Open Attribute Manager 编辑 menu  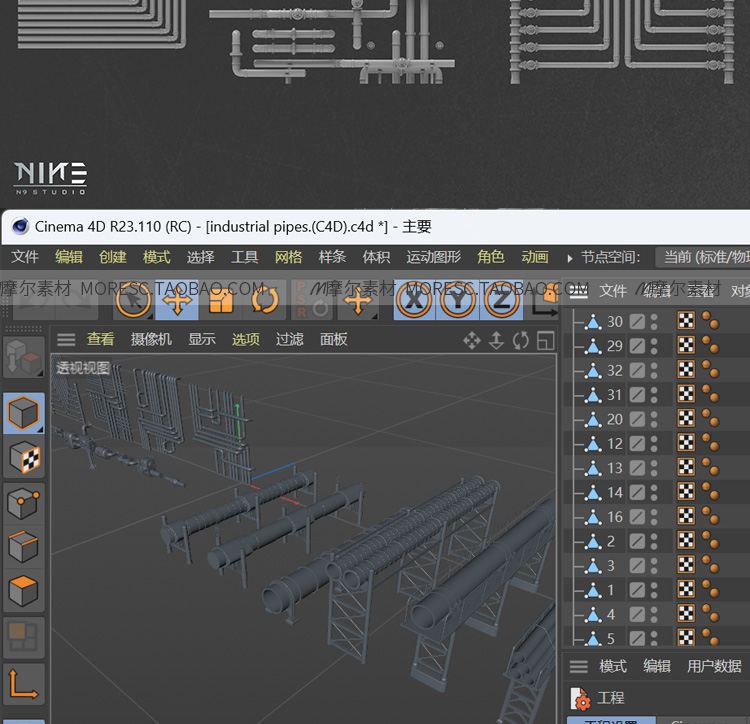coord(657,666)
